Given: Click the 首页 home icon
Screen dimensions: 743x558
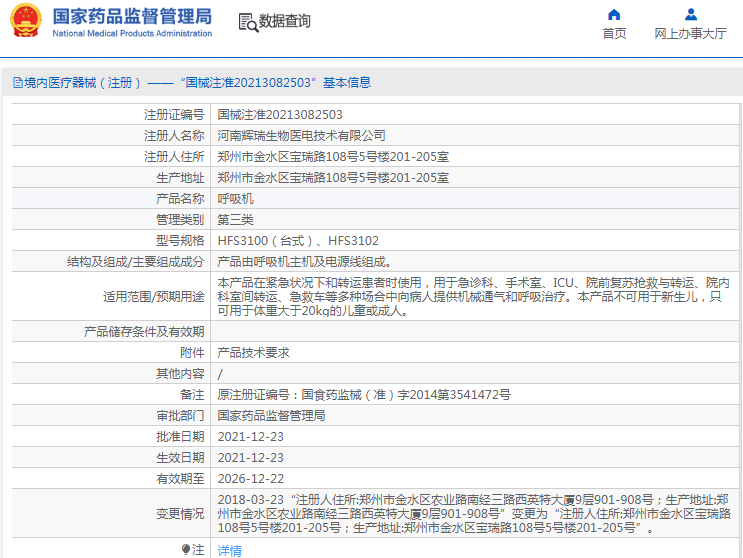Looking at the screenshot, I should pos(614,14).
